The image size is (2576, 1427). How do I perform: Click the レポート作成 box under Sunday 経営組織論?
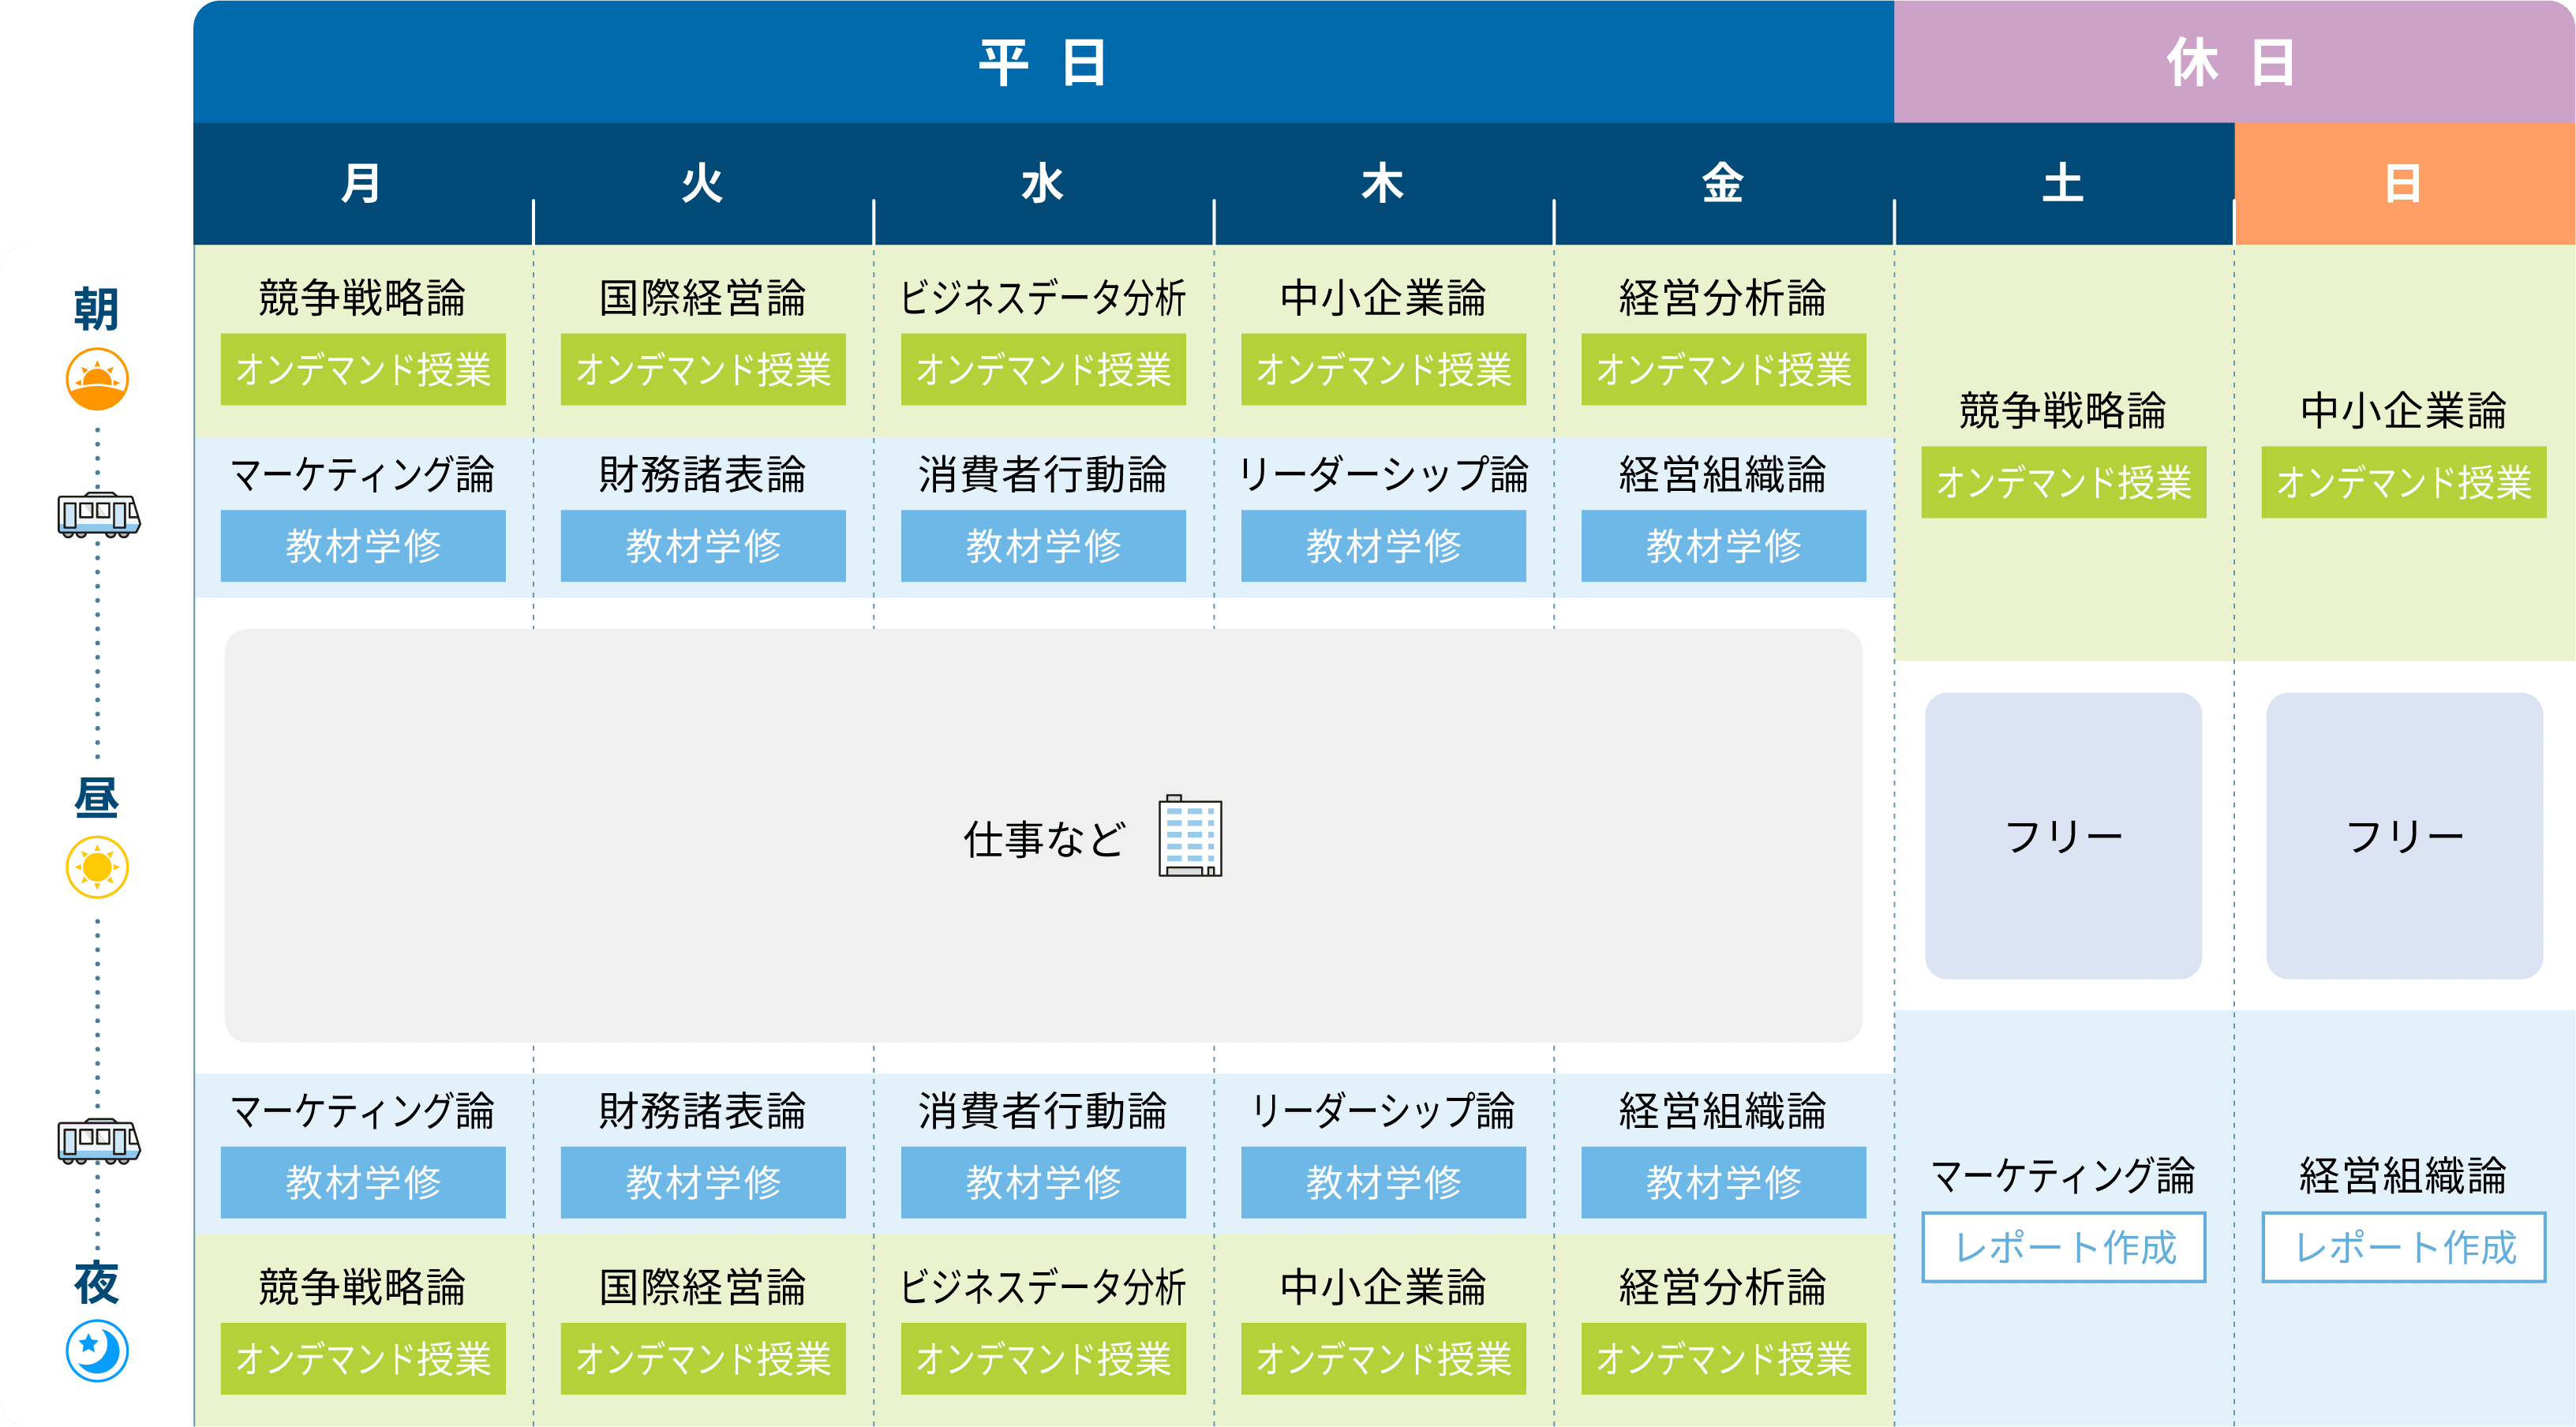[x=2404, y=1247]
